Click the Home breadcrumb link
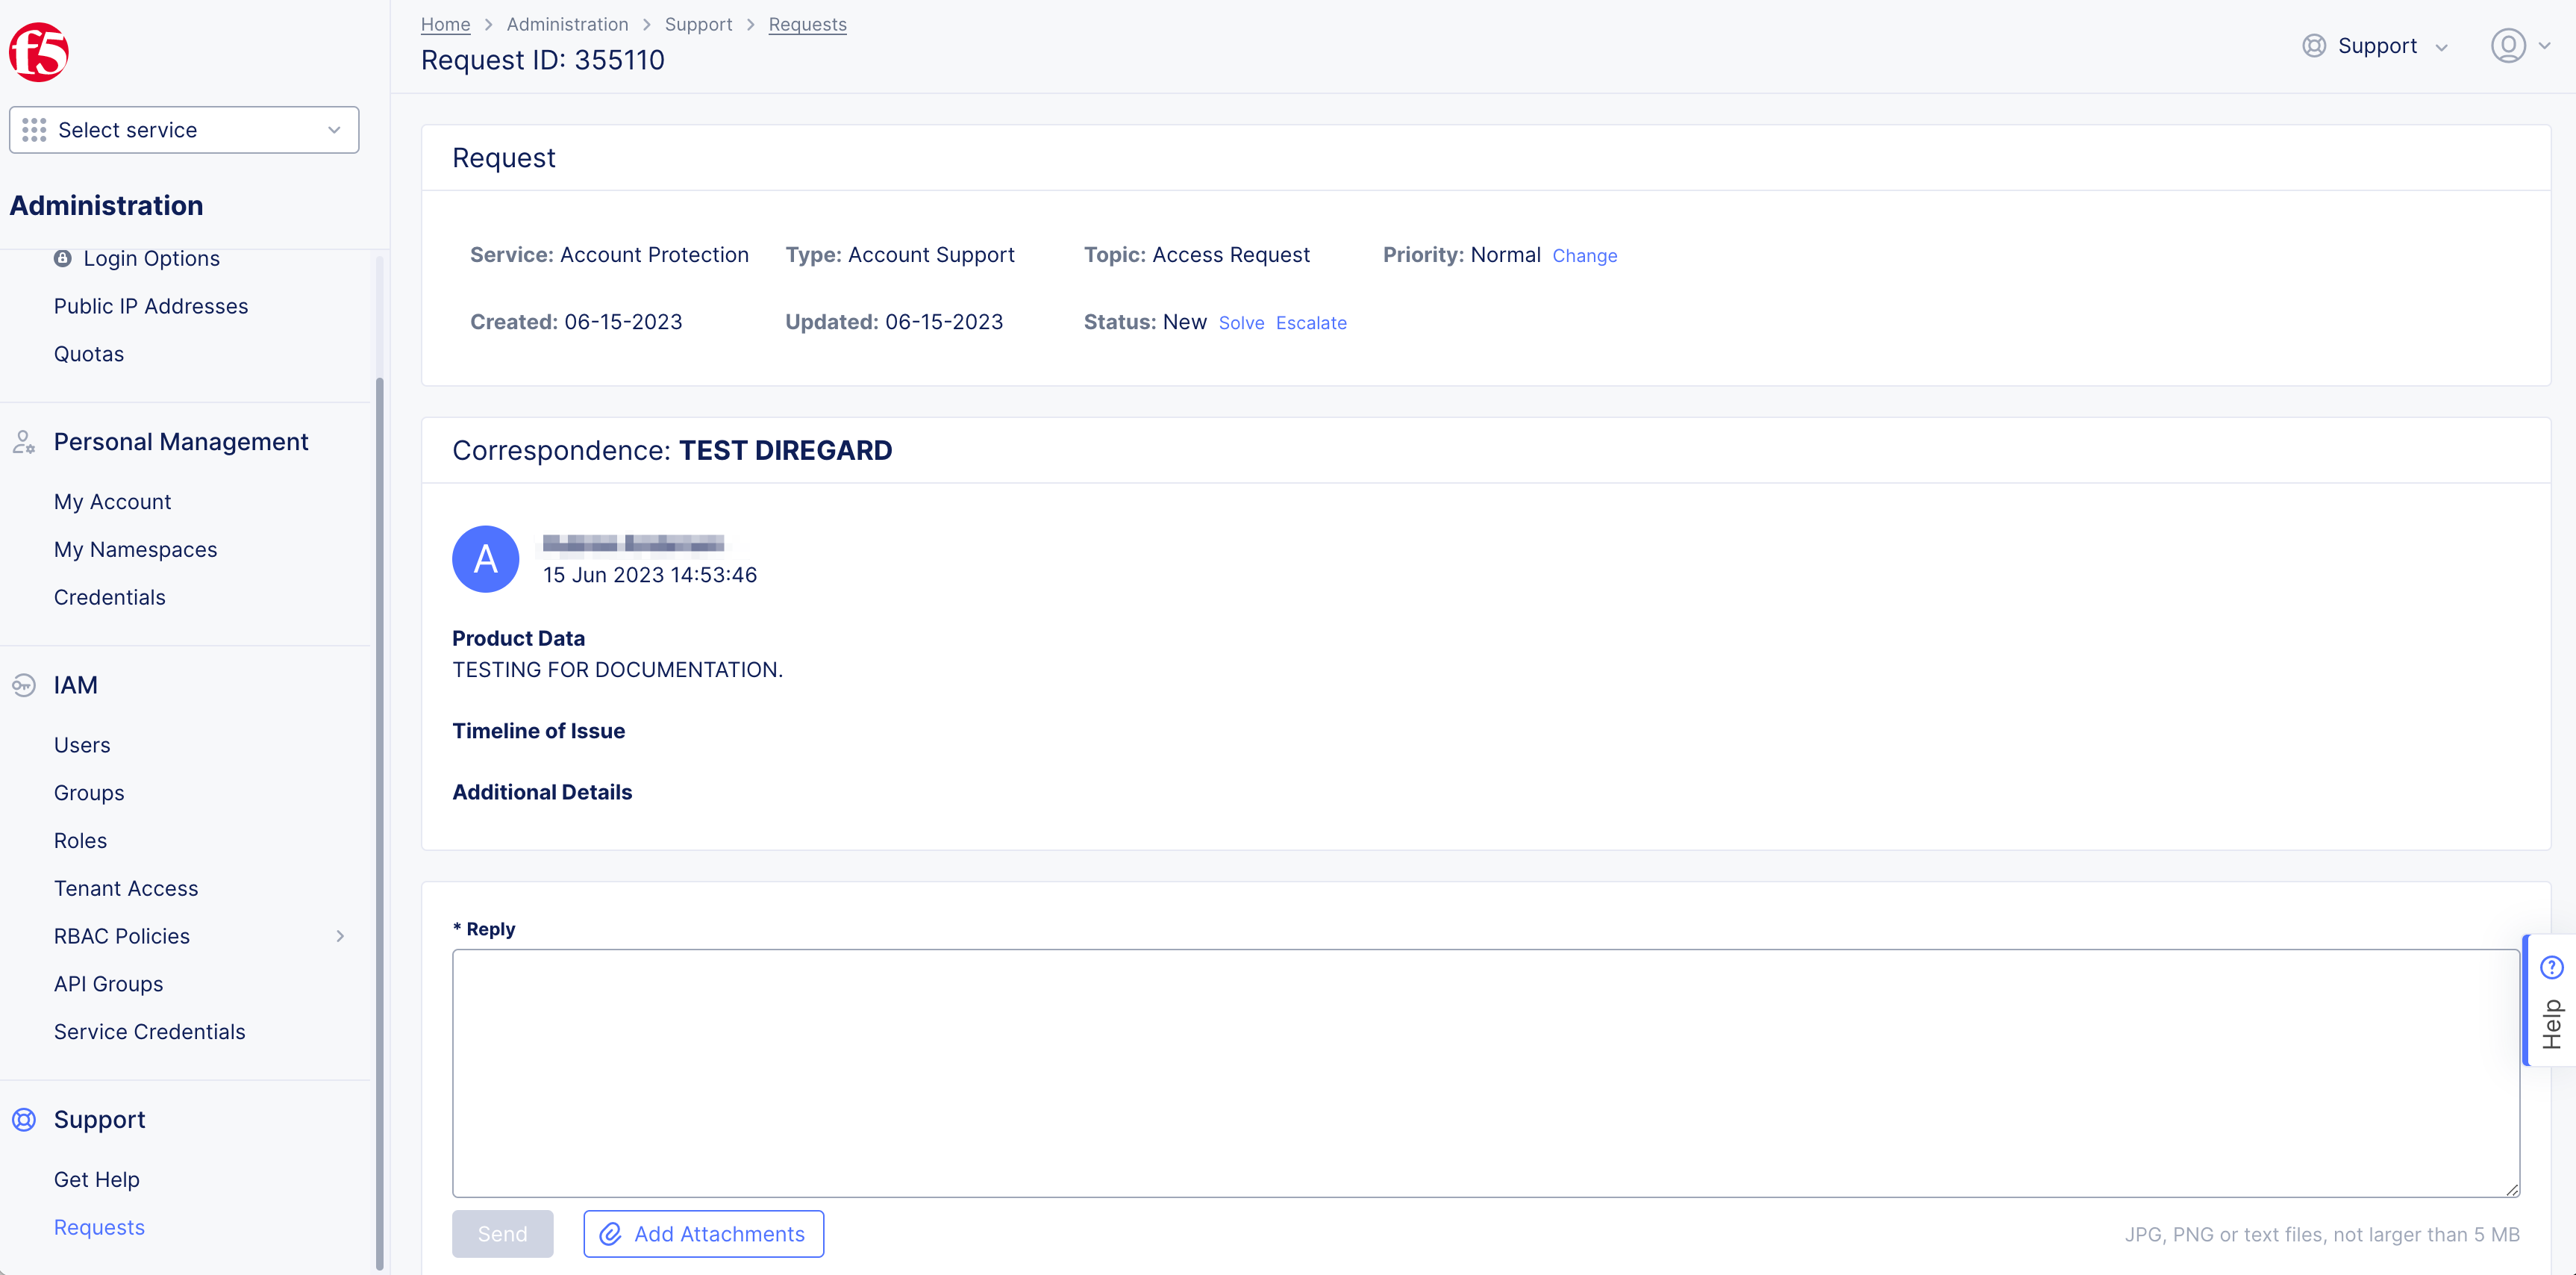Viewport: 2576px width, 1275px height. (445, 24)
